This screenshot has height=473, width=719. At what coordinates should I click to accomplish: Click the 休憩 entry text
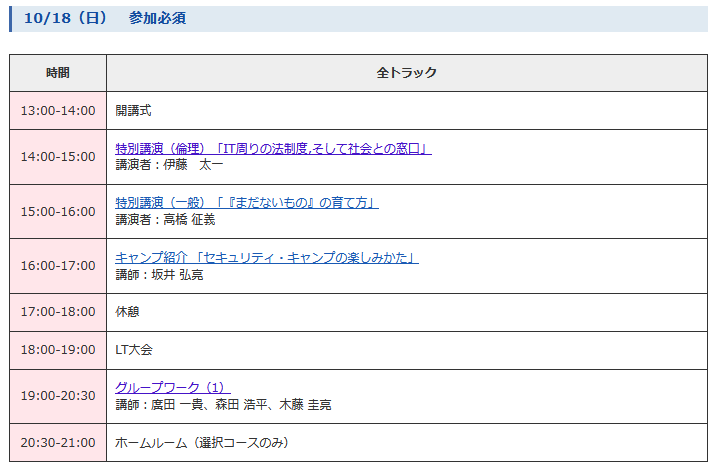click(x=127, y=312)
